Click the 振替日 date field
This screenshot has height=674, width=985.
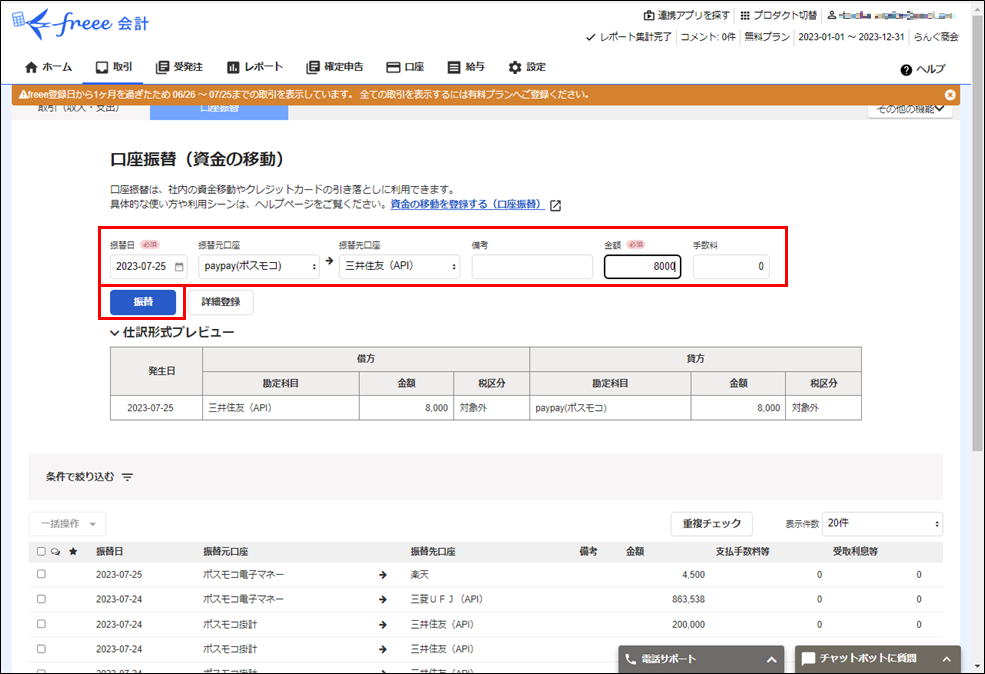coord(149,266)
